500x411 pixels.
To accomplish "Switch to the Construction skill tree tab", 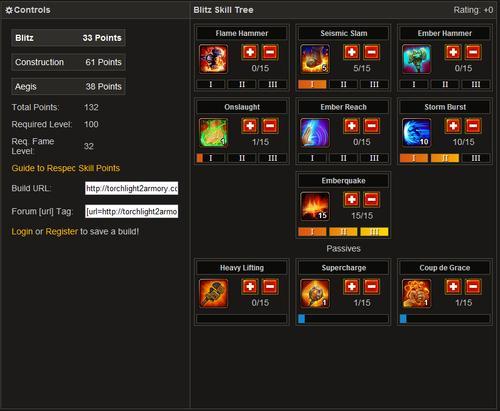I will tap(68, 62).
